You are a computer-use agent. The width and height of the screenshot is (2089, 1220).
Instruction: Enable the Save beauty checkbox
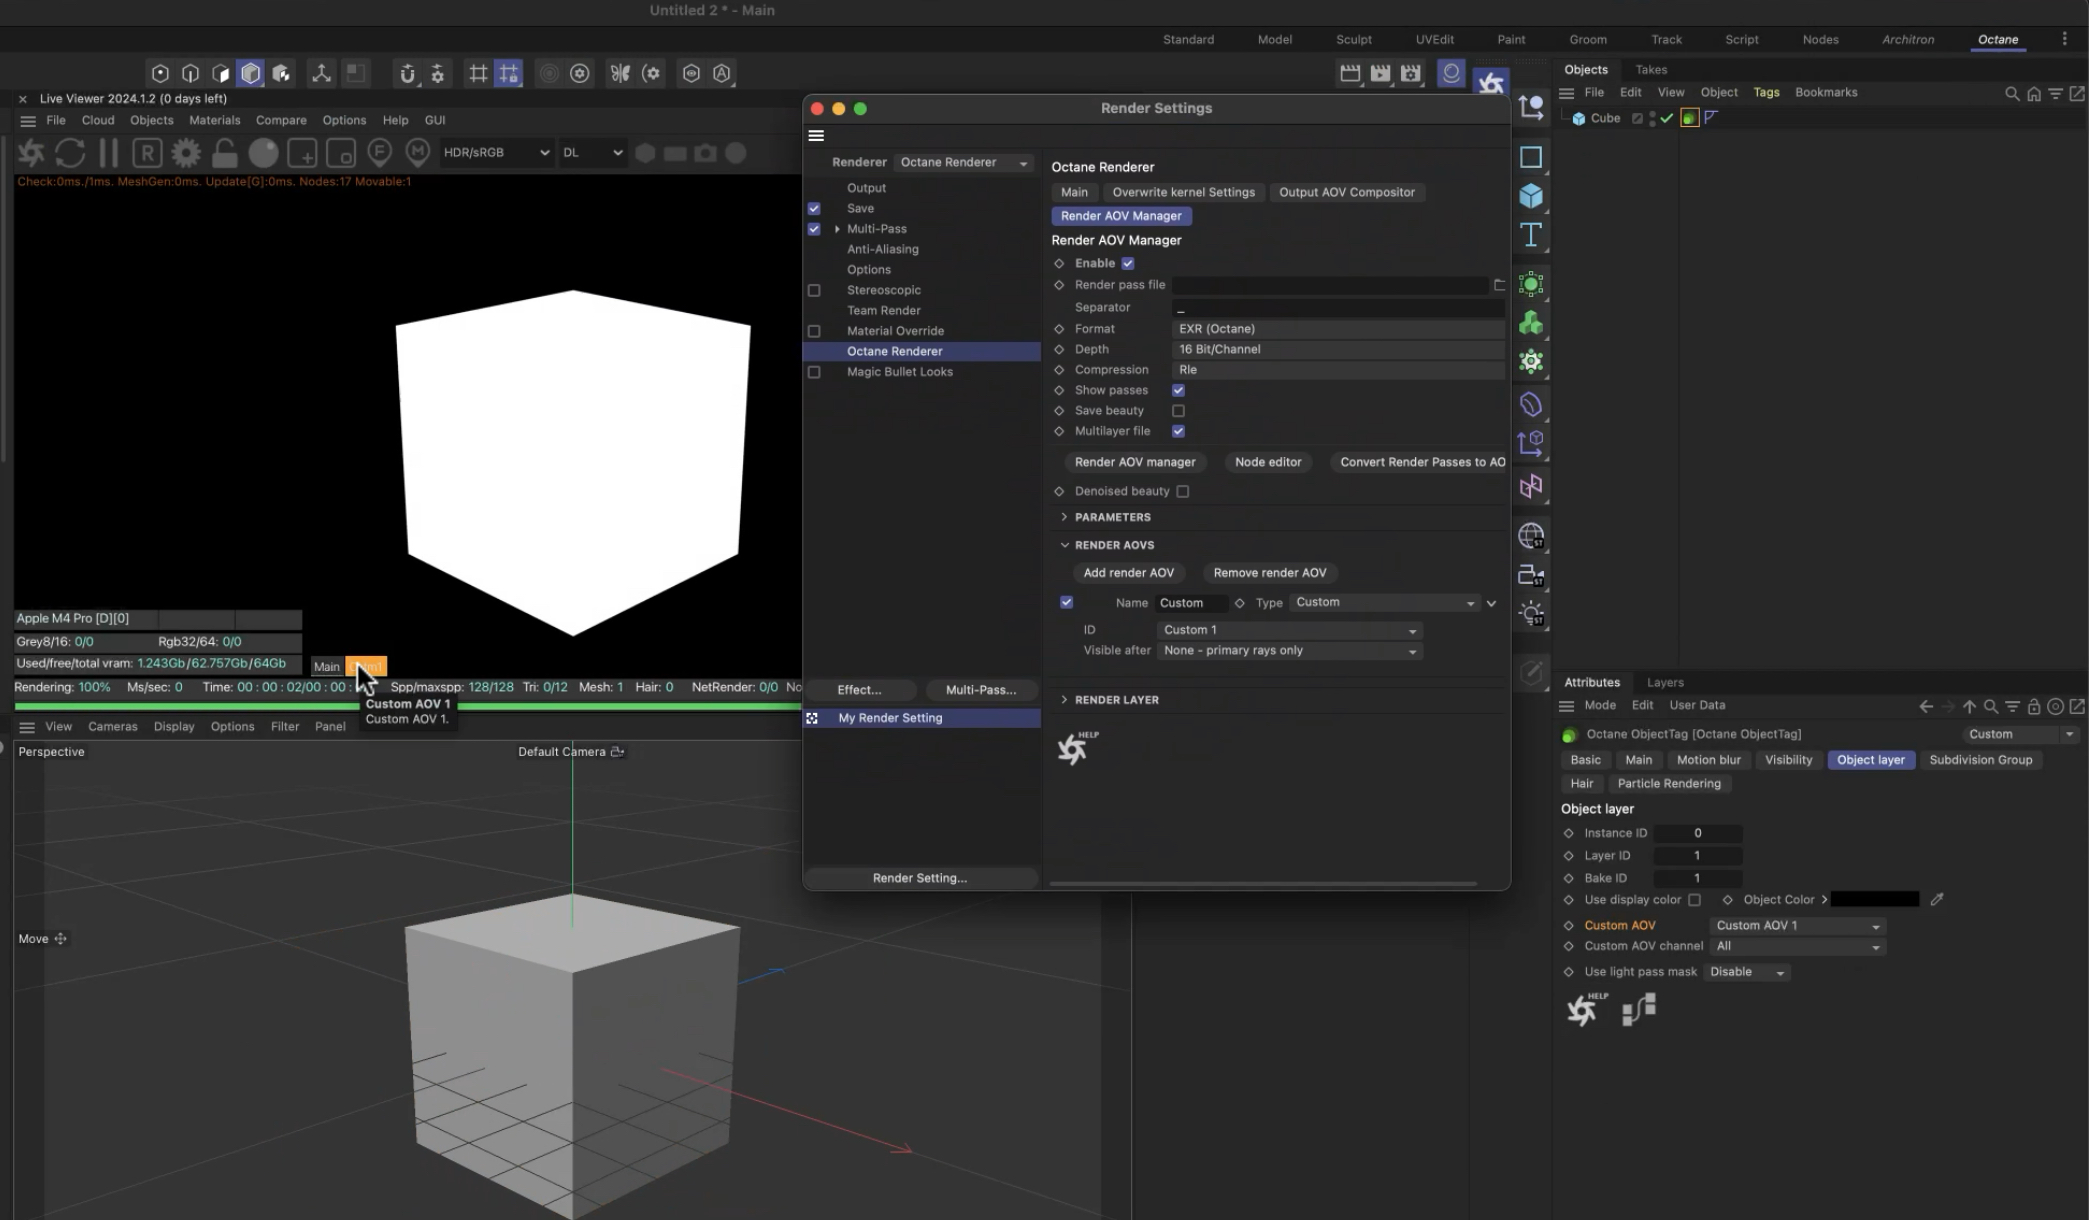tap(1178, 411)
